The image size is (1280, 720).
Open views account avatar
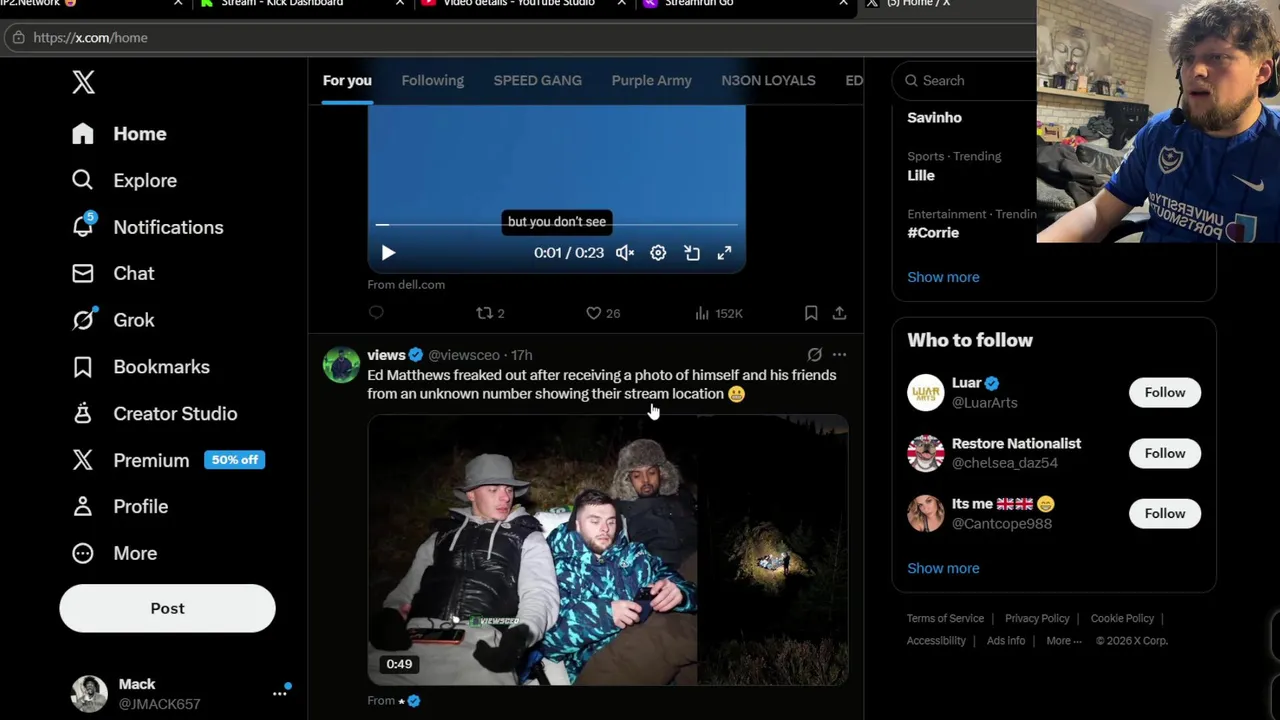(341, 365)
